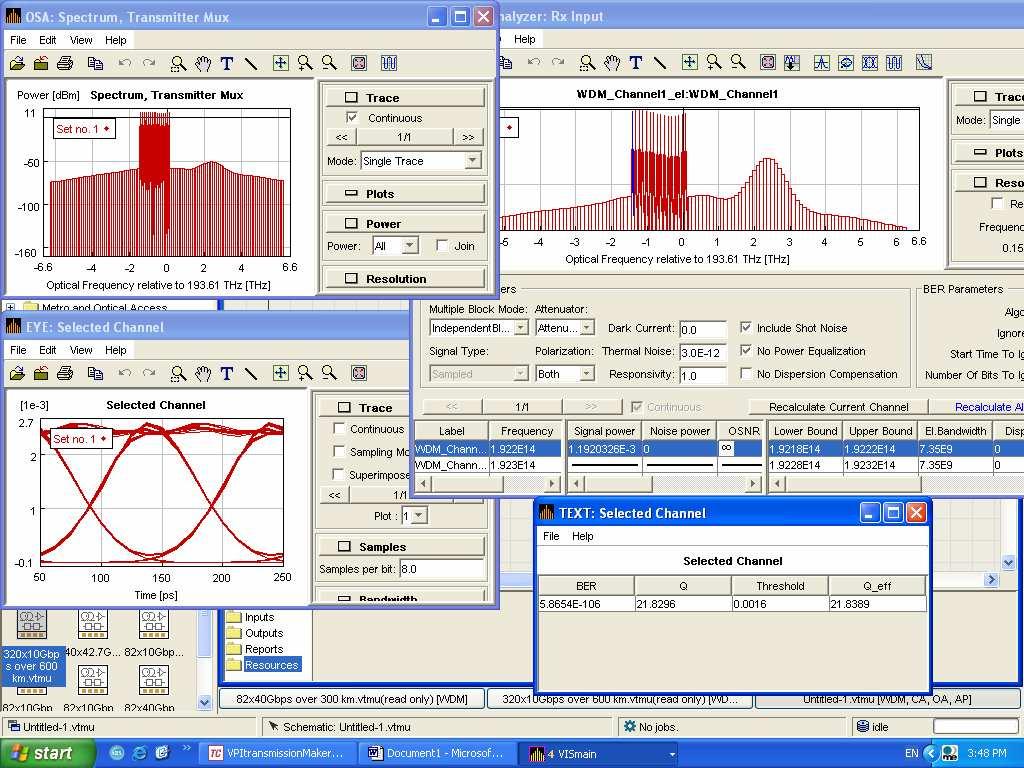1024x768 pixels.
Task: Click previous trace << button in OSA window
Action: (x=342, y=137)
